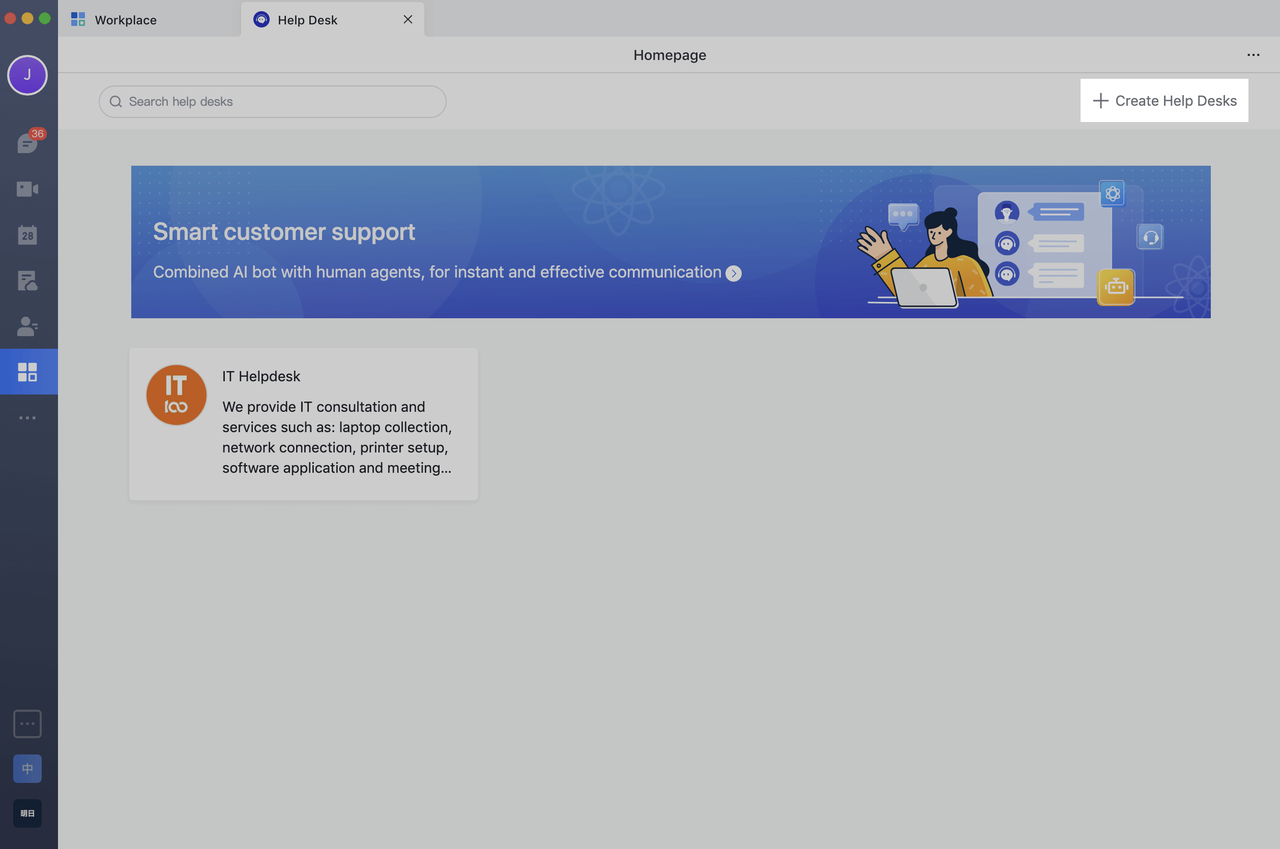Screen dimensions: 1280x849
Task: Switch to the Workplace tab
Action: (125, 19)
